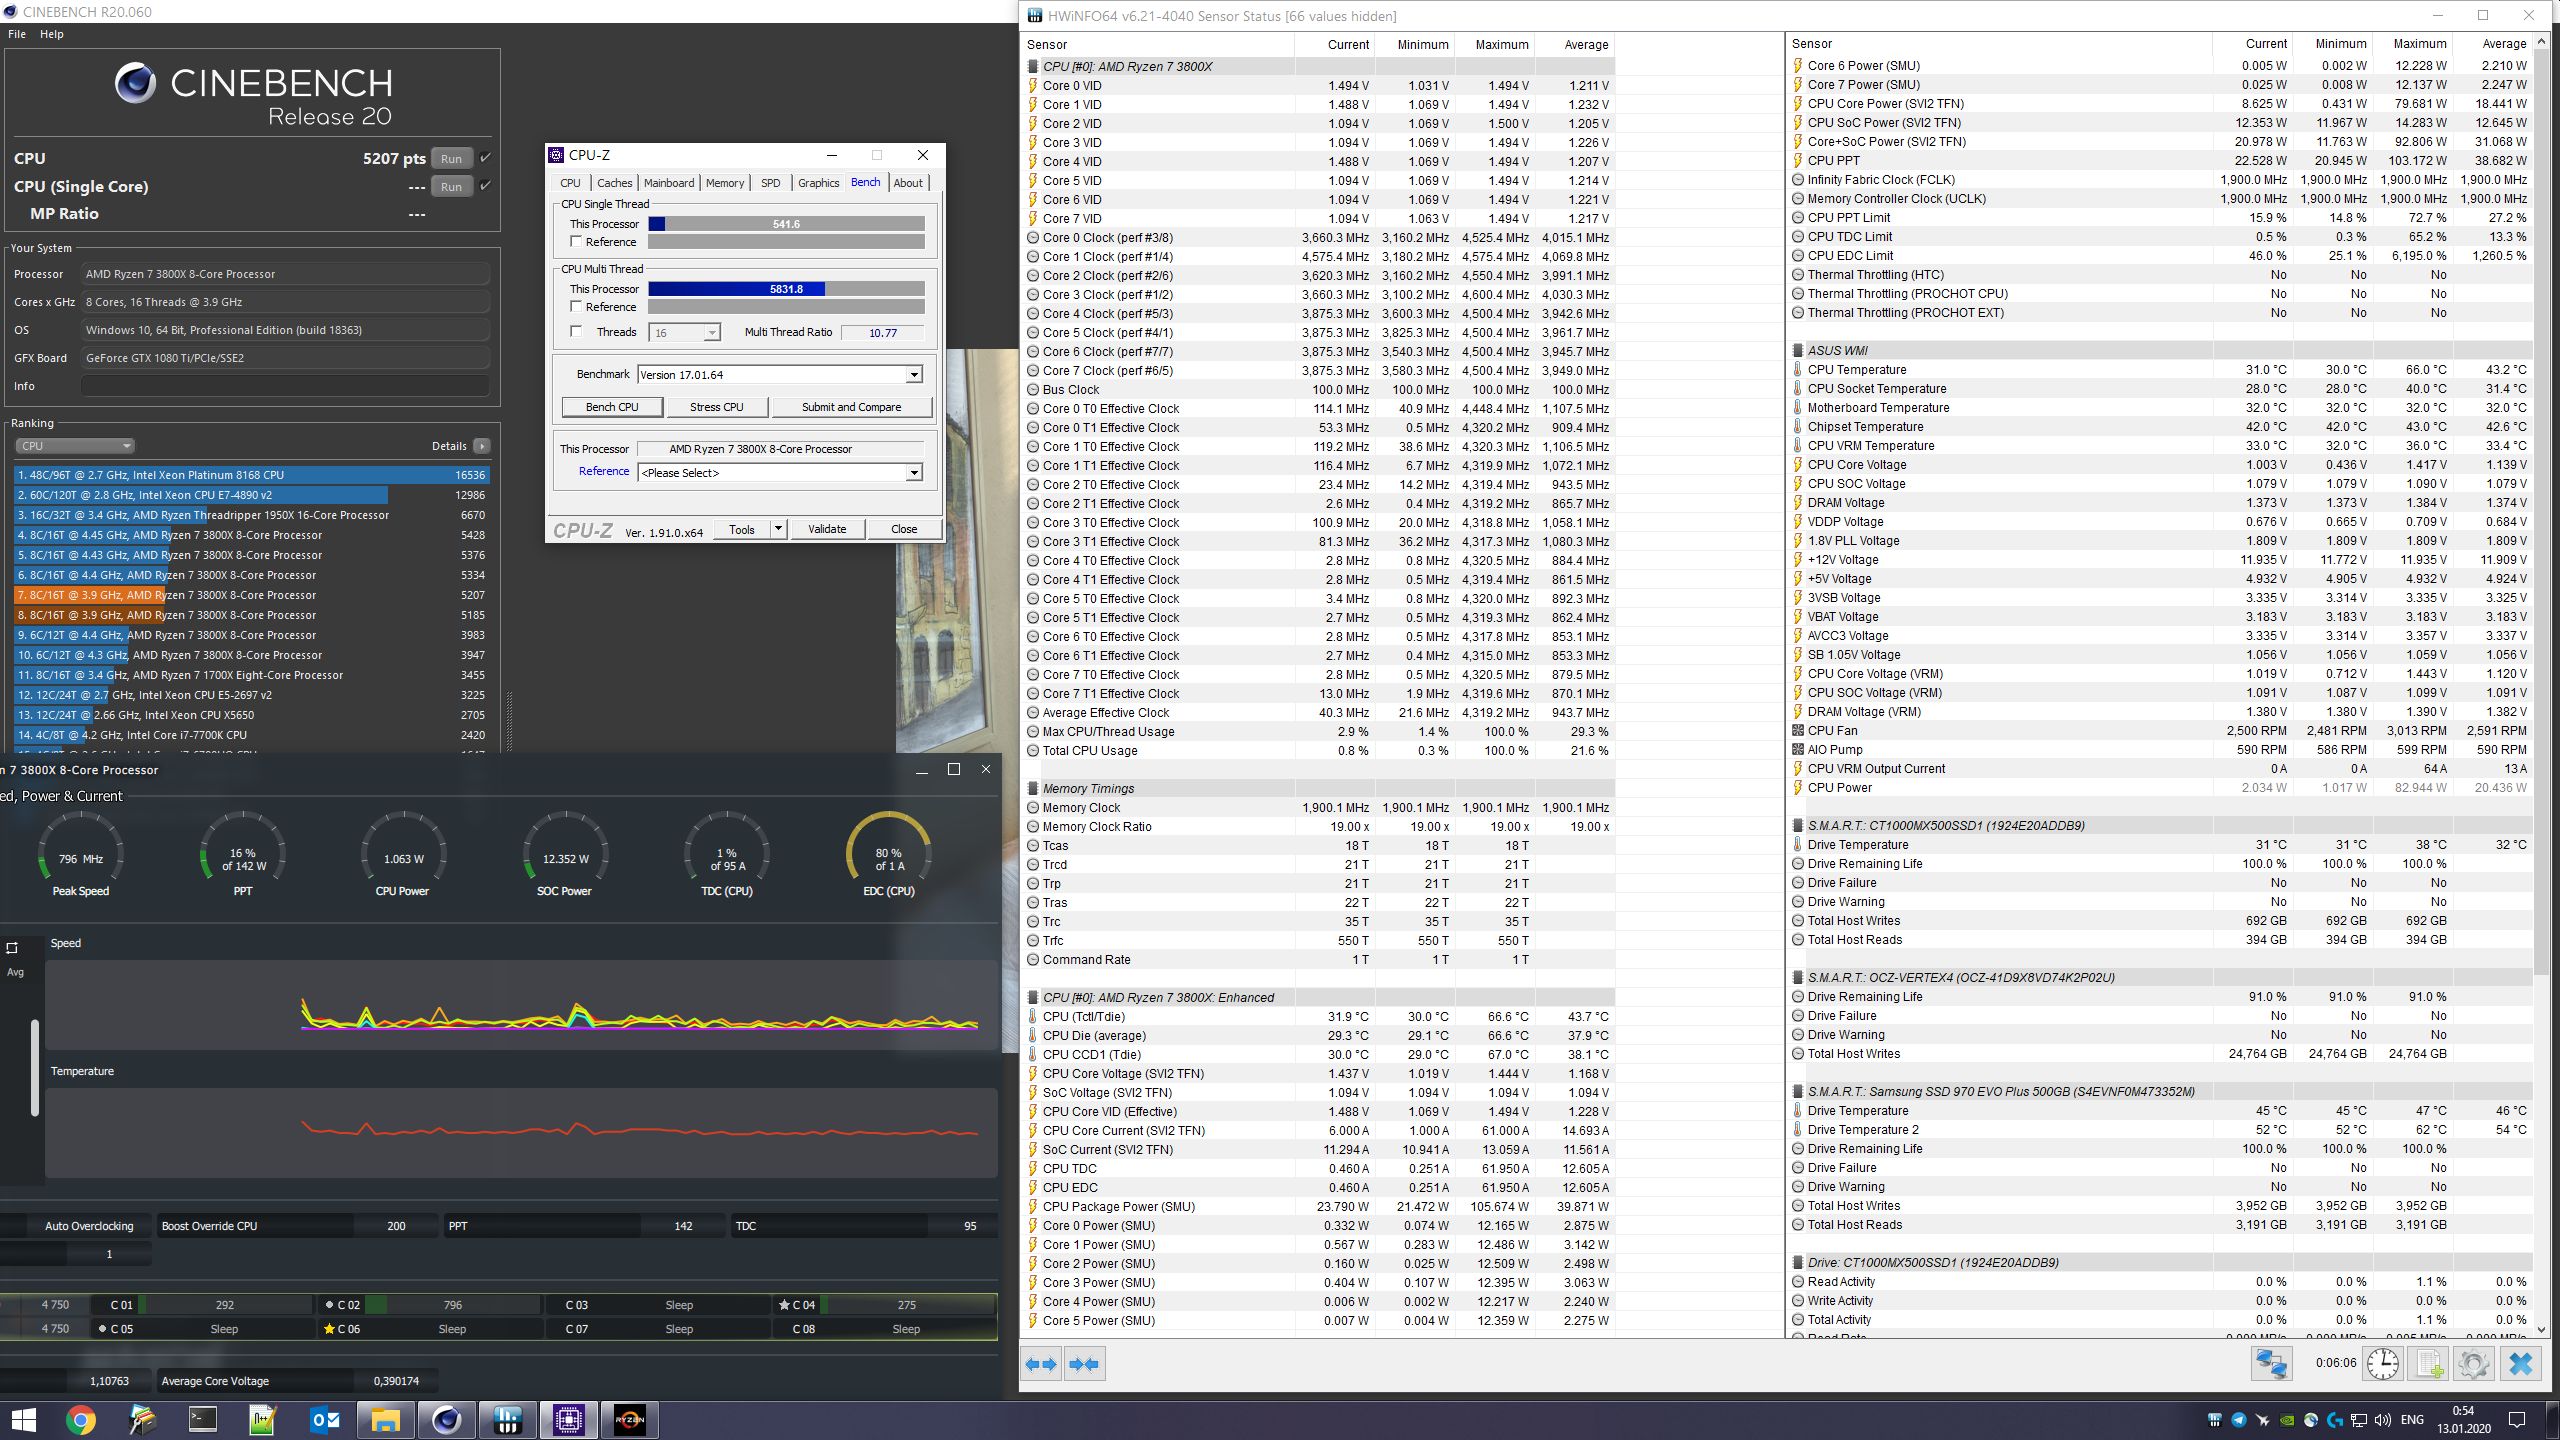The height and width of the screenshot is (1440, 2560).
Task: Open Ryzen Master from taskbar
Action: click(x=629, y=1419)
